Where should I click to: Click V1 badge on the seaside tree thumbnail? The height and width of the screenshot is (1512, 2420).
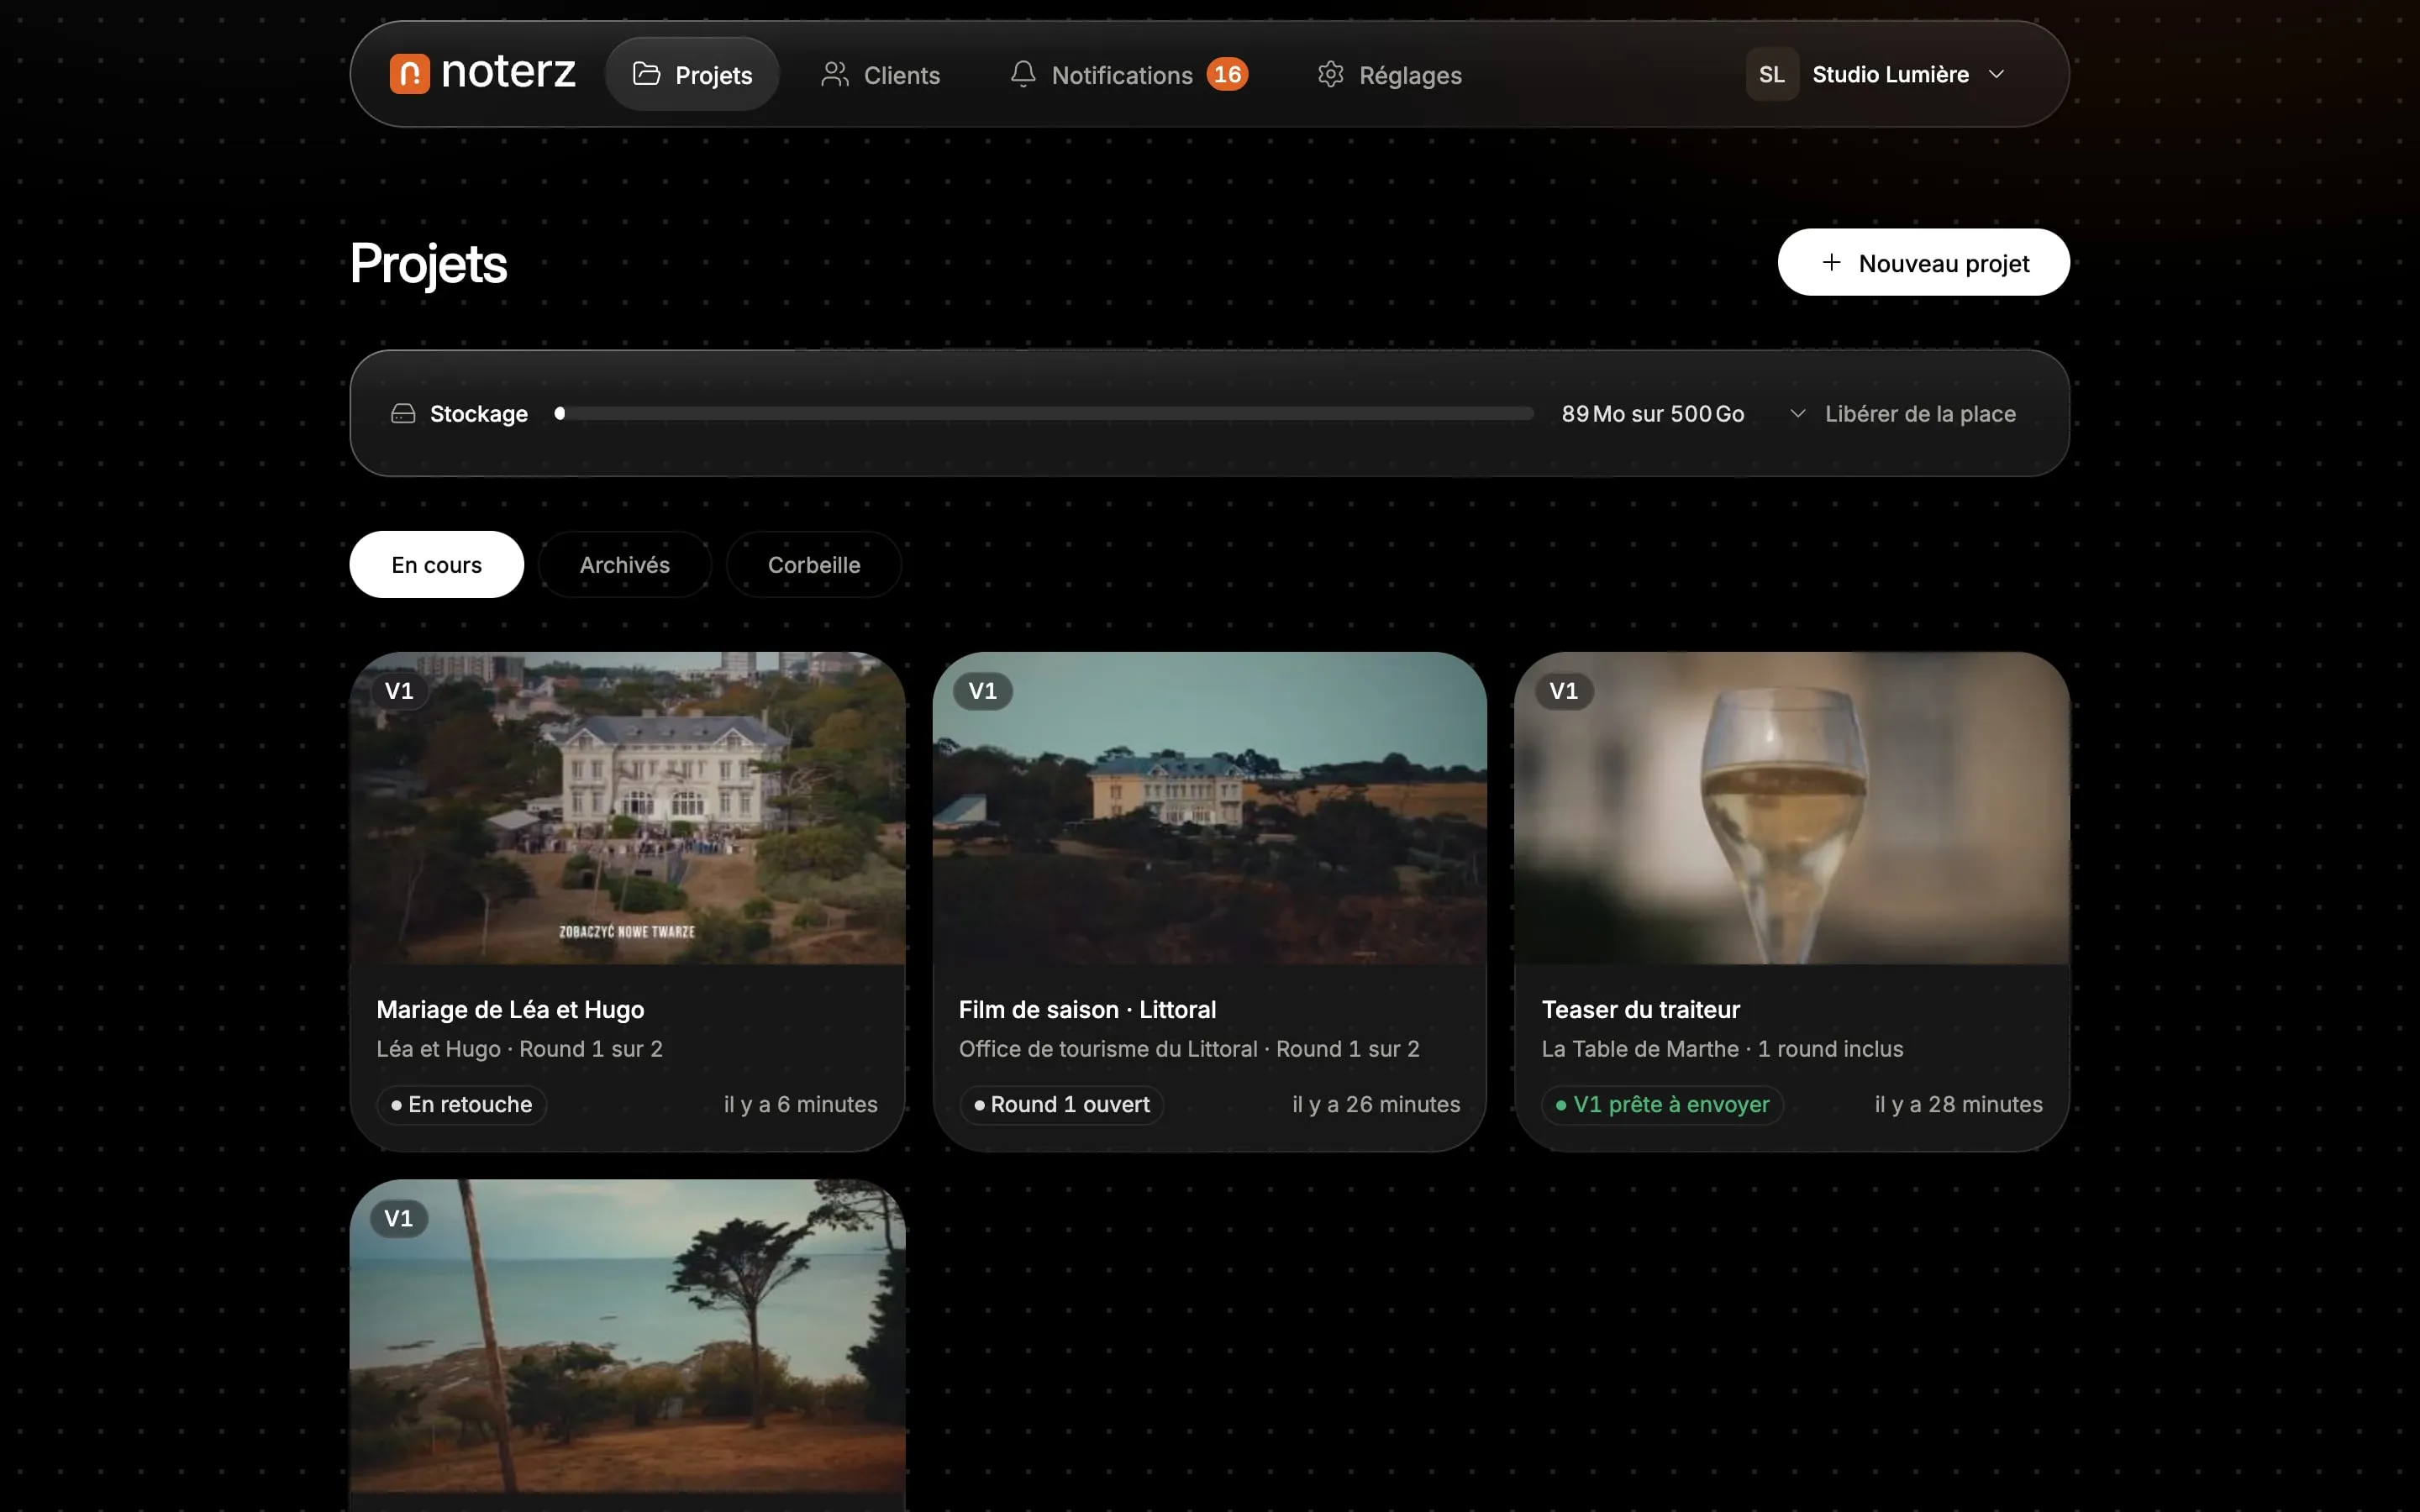[398, 1218]
